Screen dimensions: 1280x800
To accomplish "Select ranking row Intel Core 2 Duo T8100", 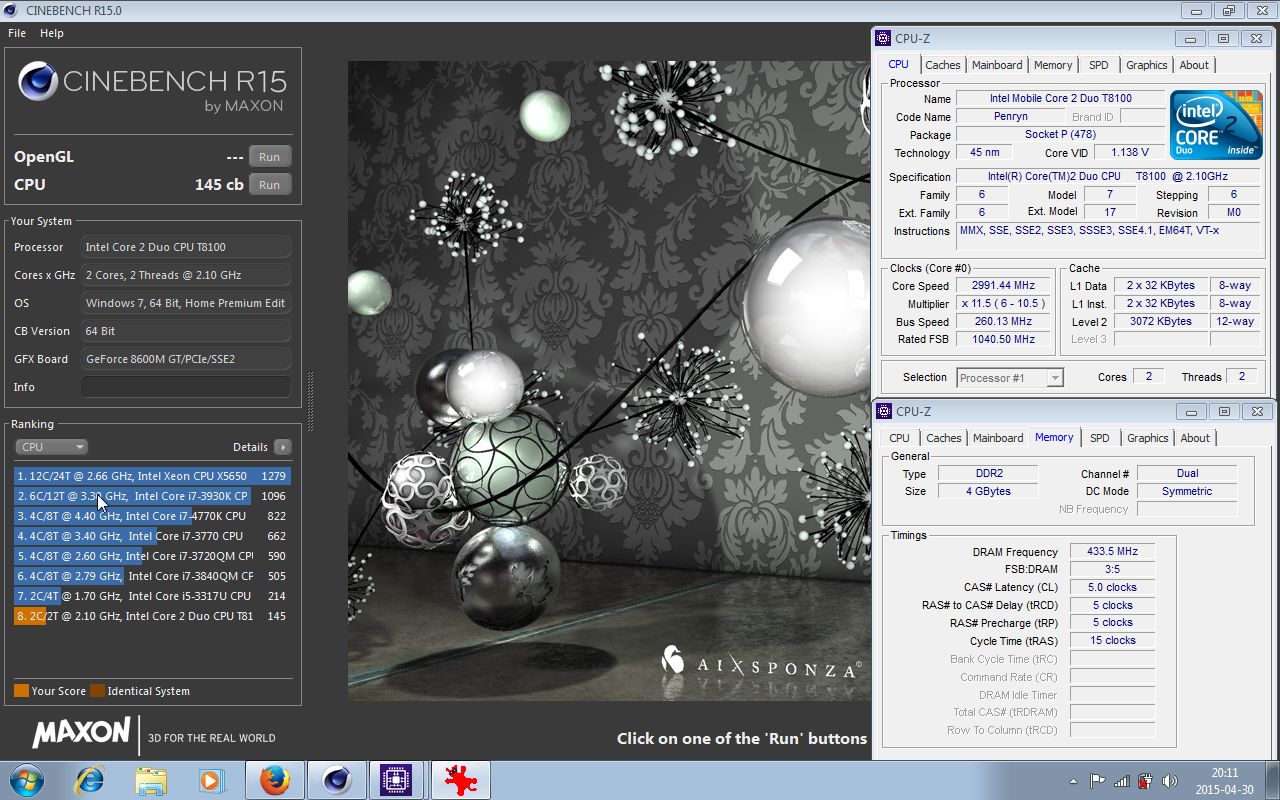I will (x=152, y=616).
